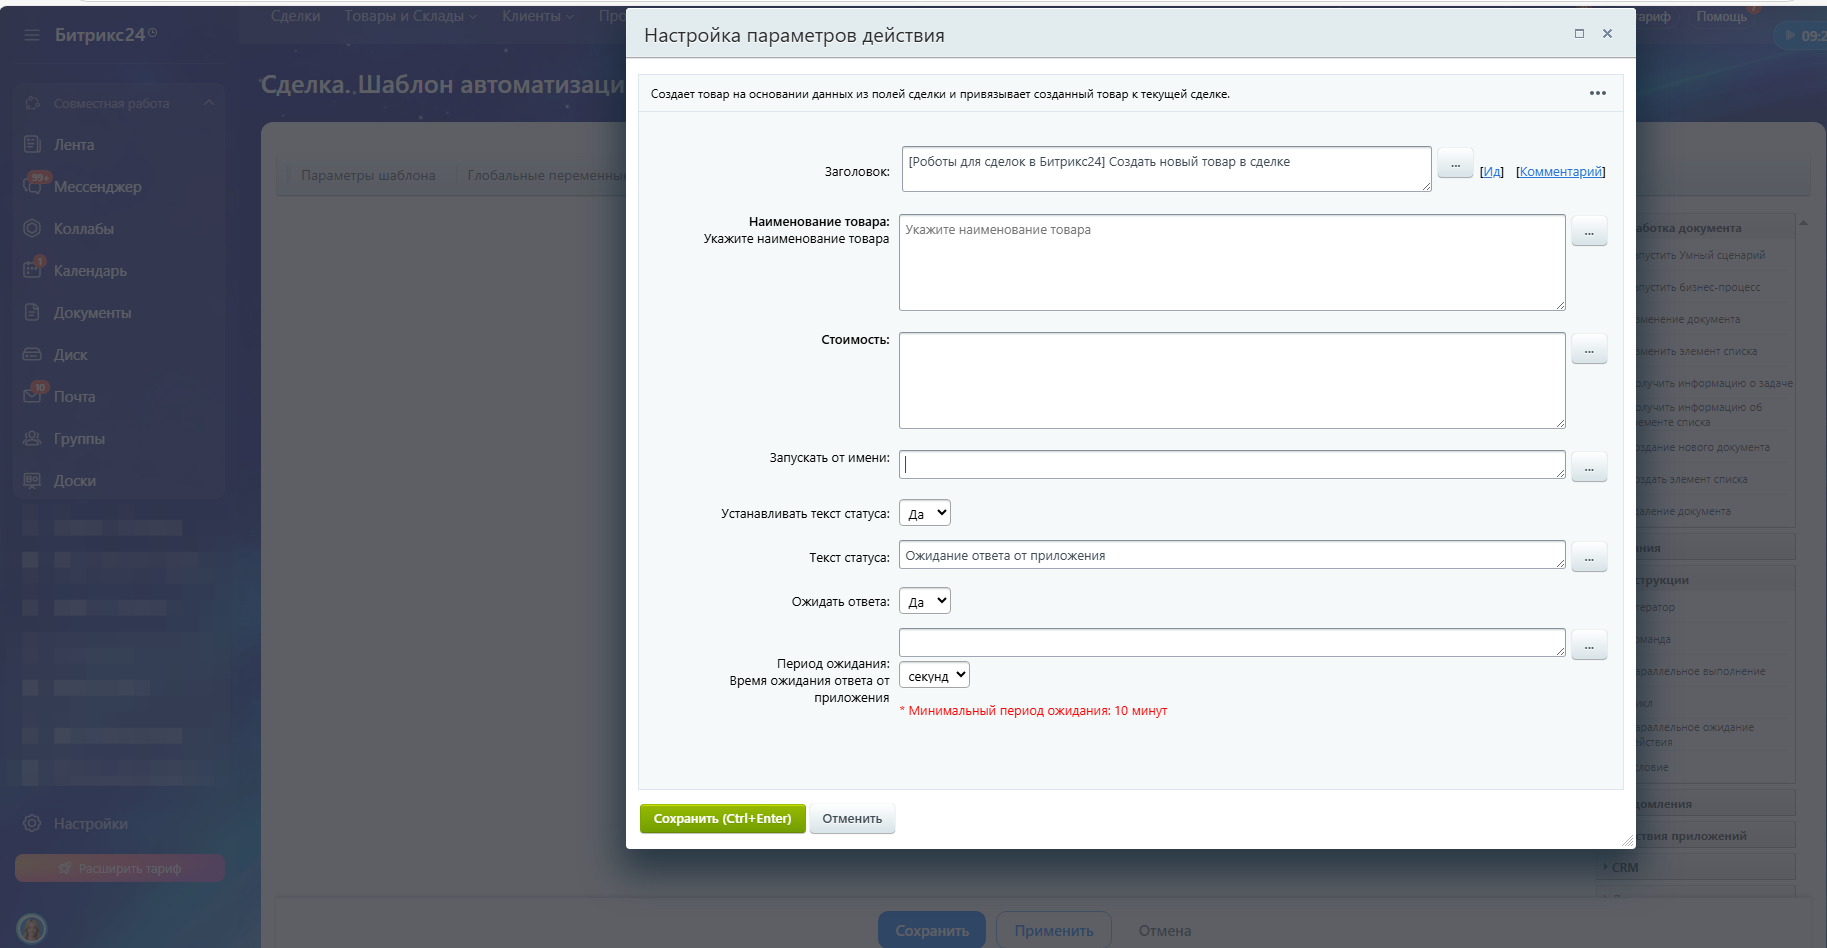Open Почта in the left sidebar
This screenshot has width=1827, height=948.
click(74, 397)
